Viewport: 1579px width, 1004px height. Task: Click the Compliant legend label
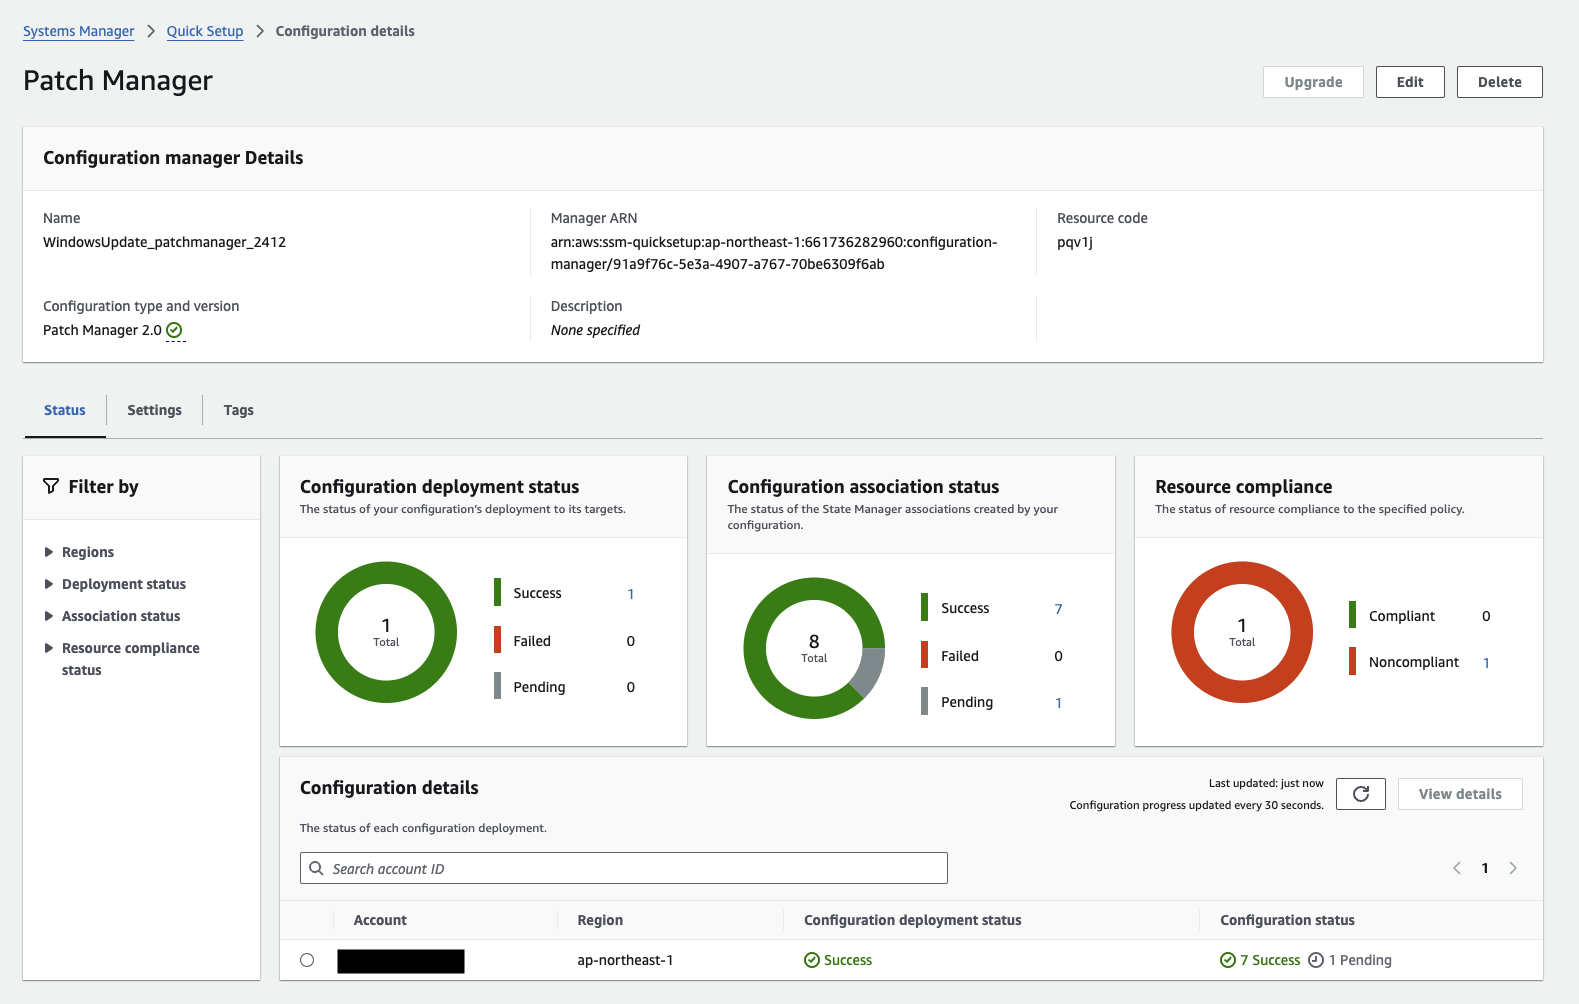1401,616
